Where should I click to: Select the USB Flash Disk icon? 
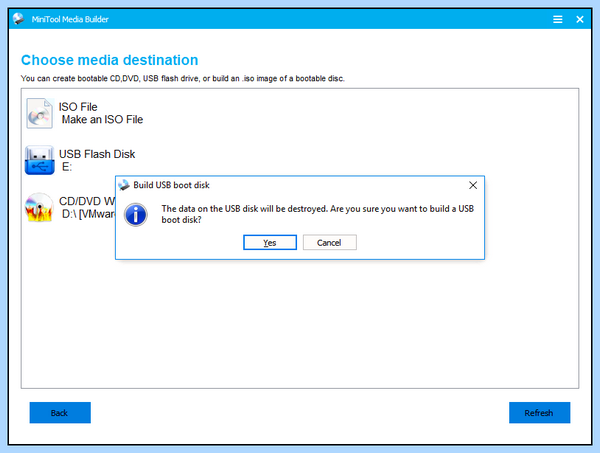[39, 160]
